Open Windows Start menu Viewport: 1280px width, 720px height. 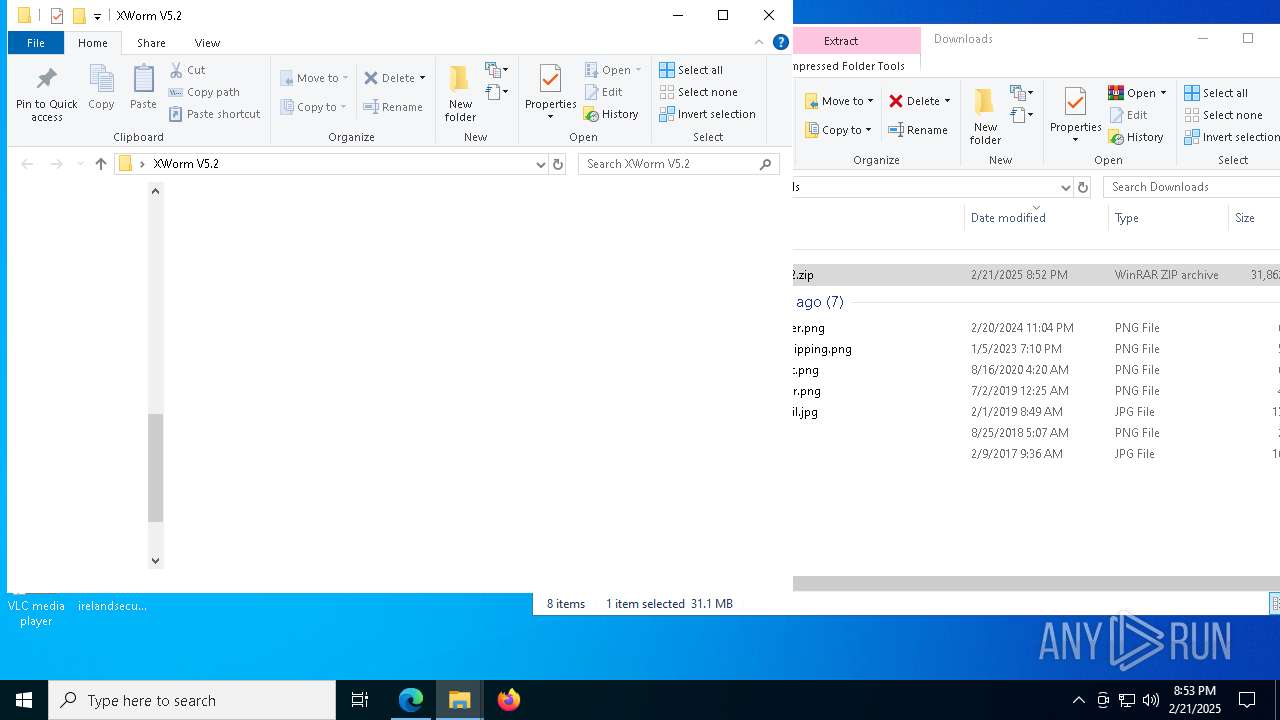[24, 700]
